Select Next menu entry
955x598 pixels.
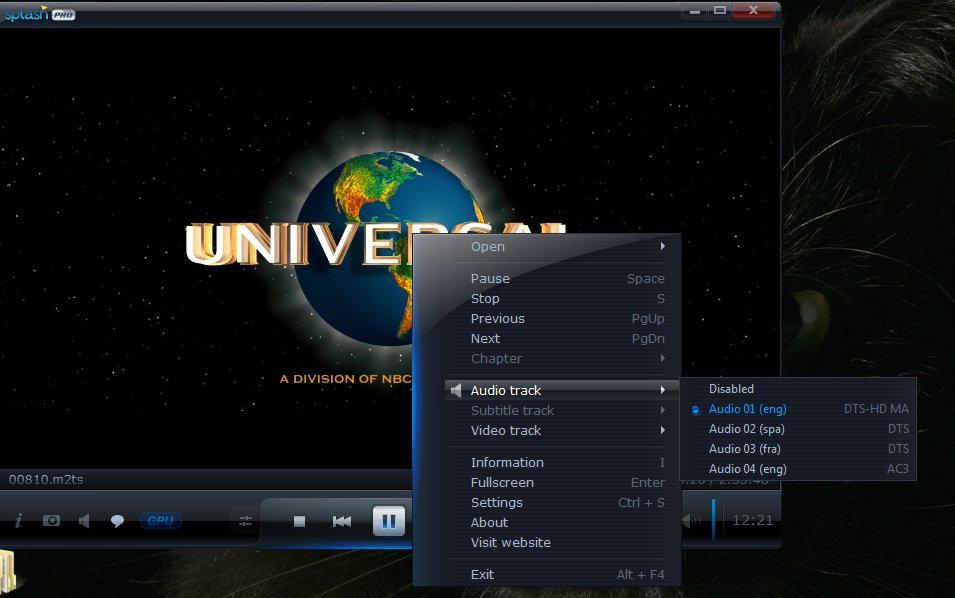point(563,339)
